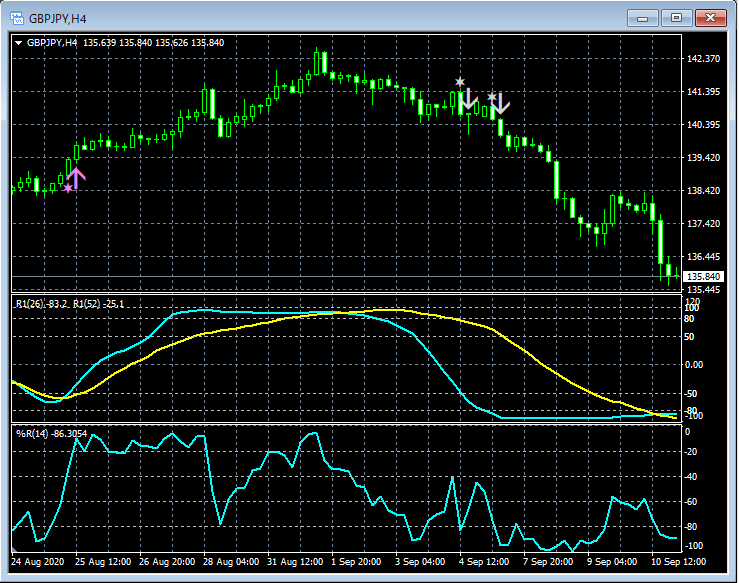Click the 140.395 price scale value
This screenshot has width=739, height=583.
tap(703, 124)
